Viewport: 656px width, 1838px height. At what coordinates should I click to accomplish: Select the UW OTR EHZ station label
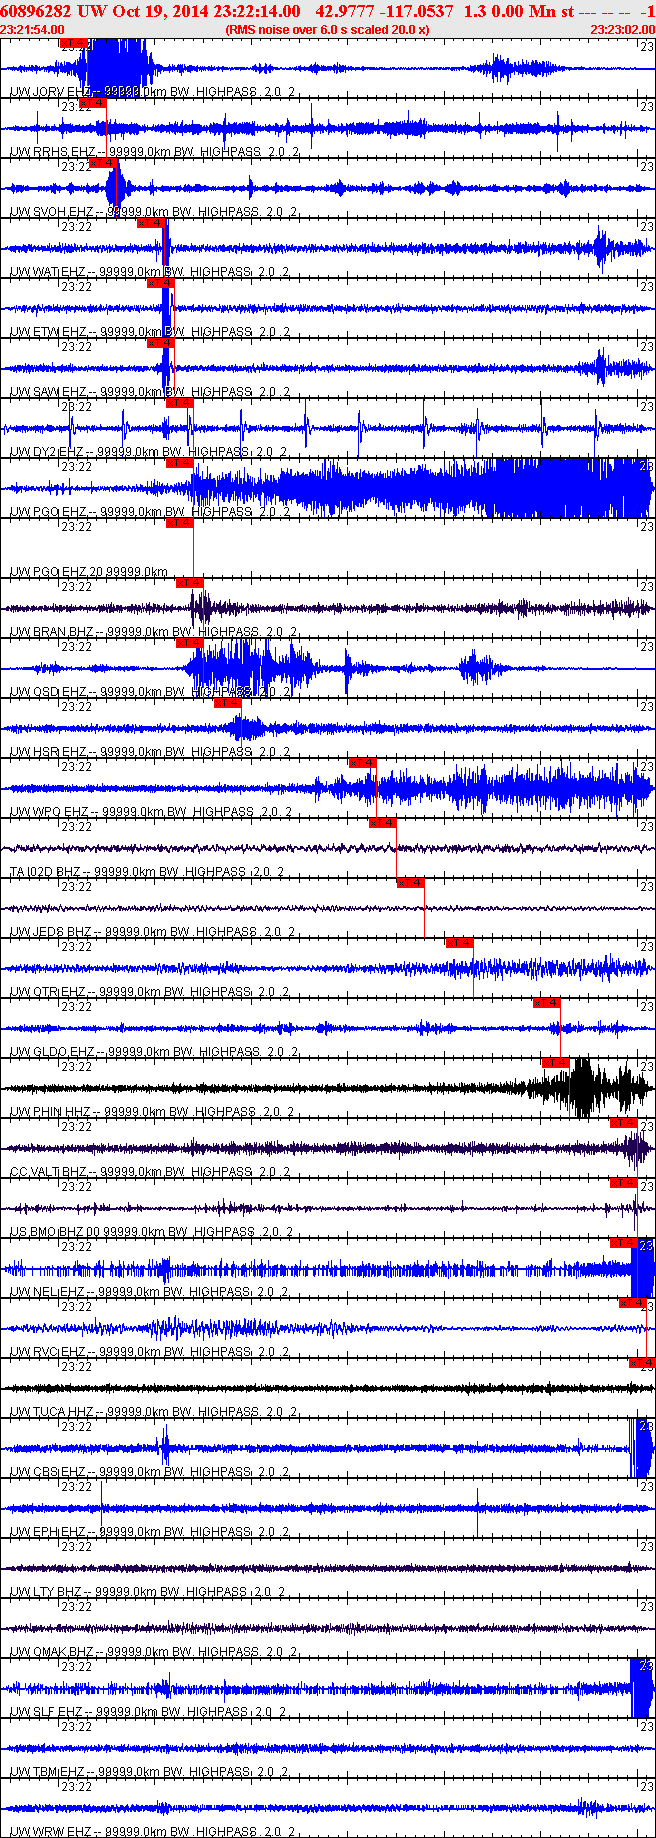pos(150,992)
